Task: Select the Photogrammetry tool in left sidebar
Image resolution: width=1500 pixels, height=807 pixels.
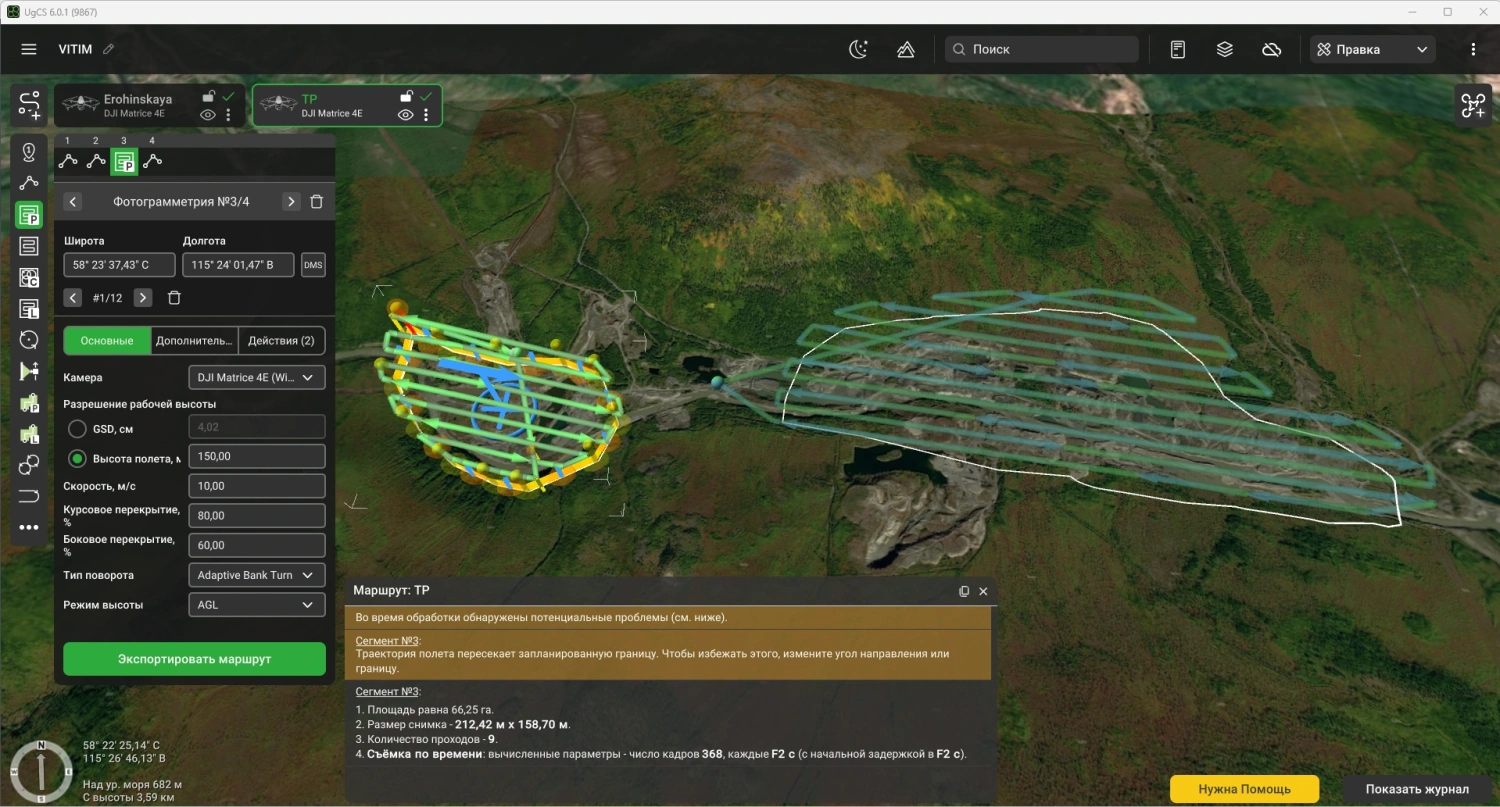Action: pyautogui.click(x=29, y=214)
